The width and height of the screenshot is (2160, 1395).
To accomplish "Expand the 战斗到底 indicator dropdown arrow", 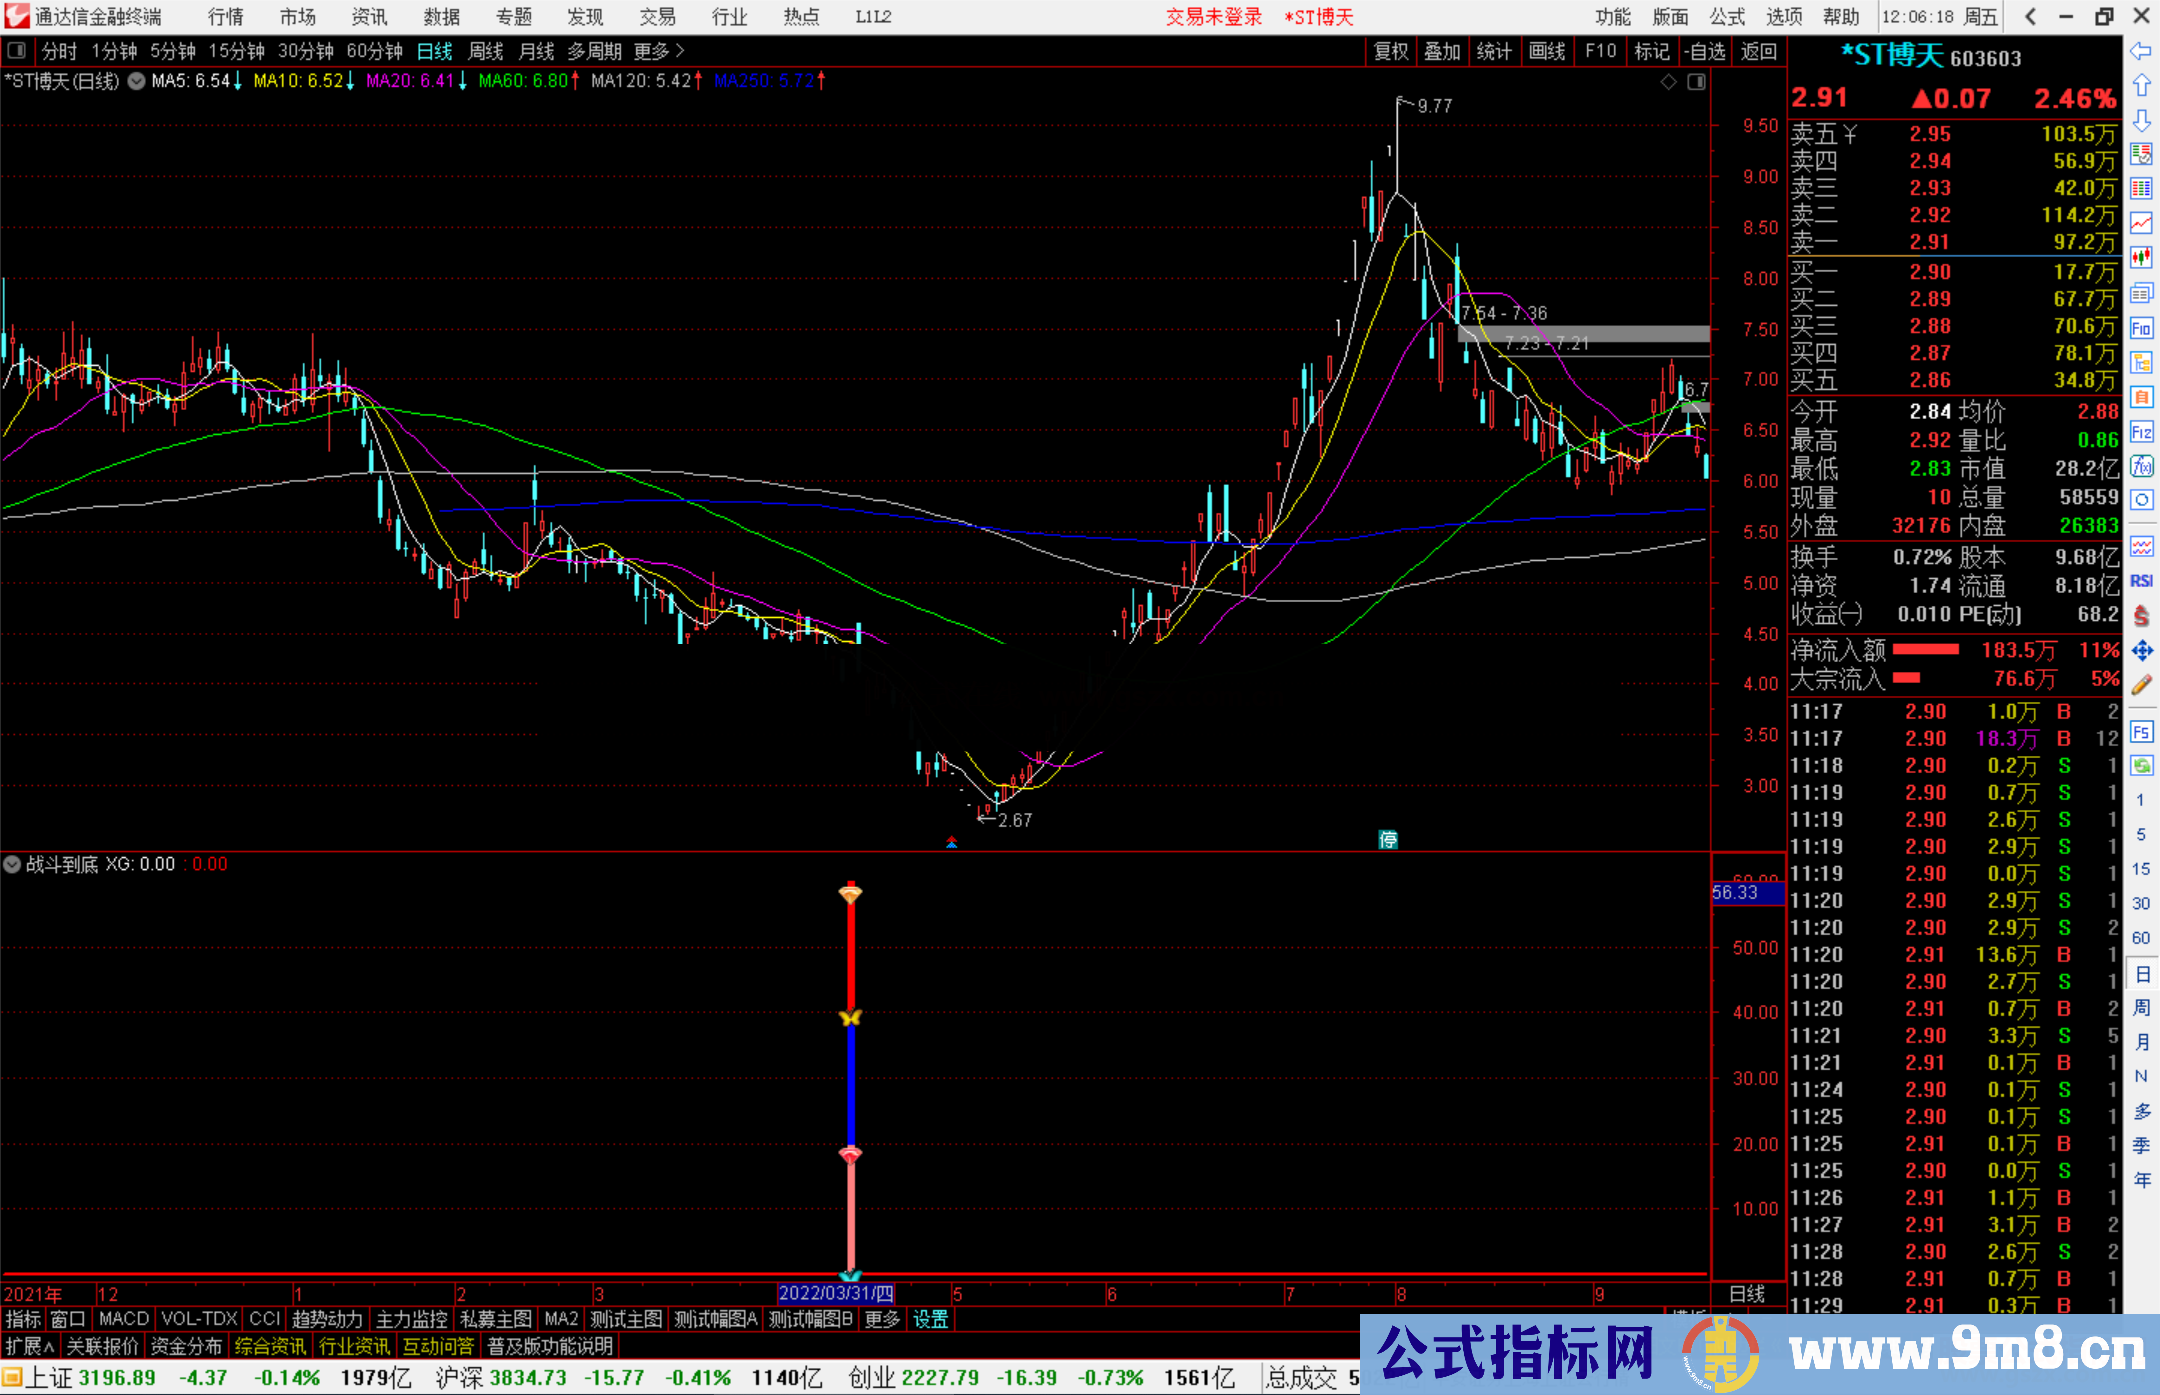I will click(13, 864).
